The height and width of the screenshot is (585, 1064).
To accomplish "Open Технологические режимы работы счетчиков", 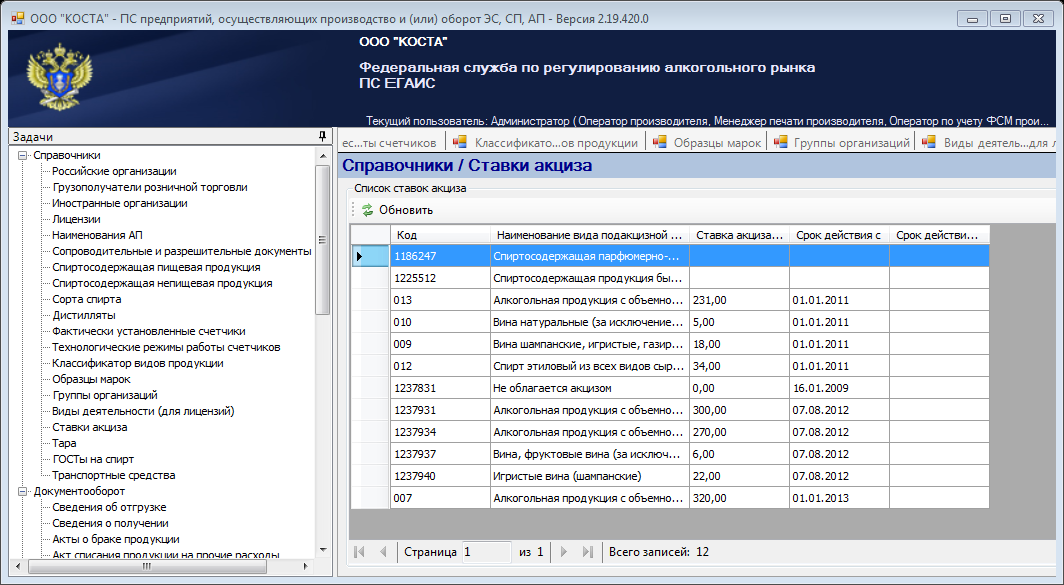I will 166,347.
